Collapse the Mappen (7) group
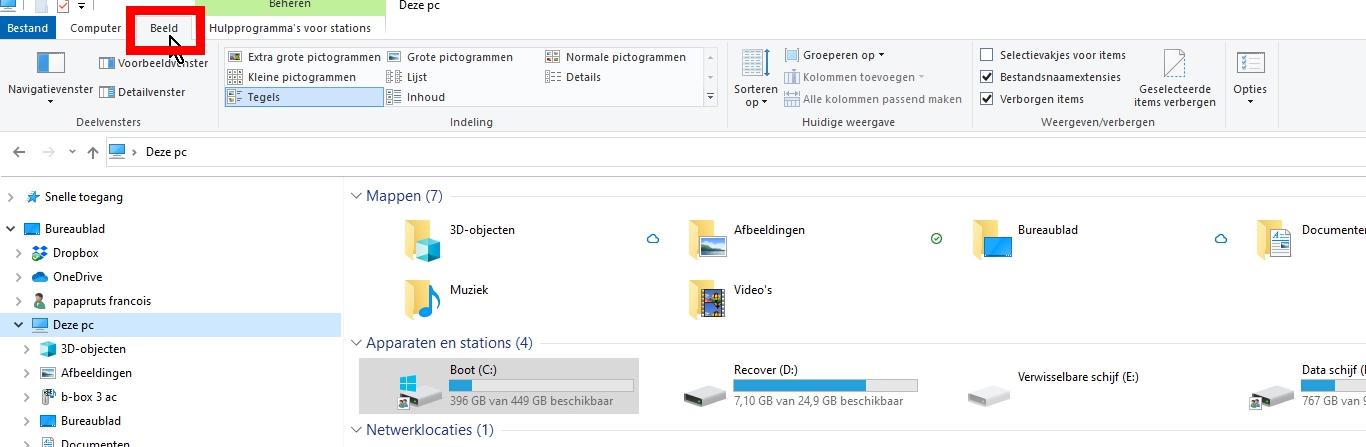The height and width of the screenshot is (447, 1366). (x=357, y=196)
